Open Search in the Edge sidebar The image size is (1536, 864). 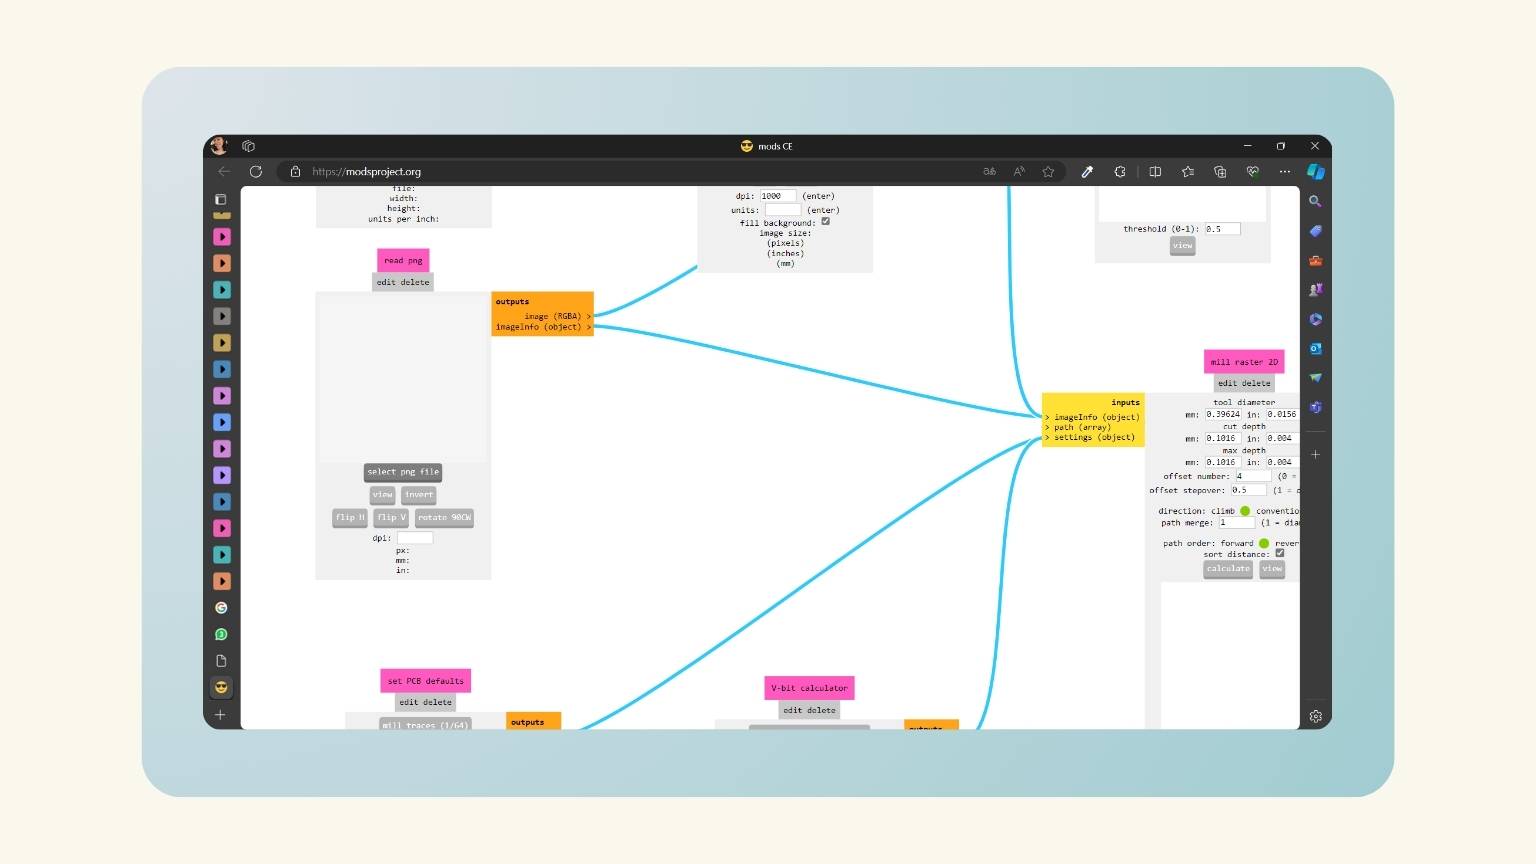tap(1316, 201)
